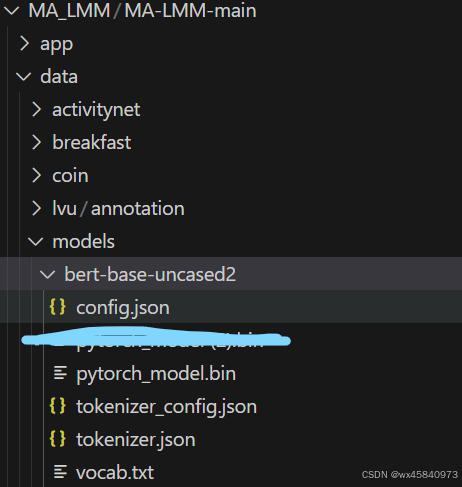Expand the activitynet folder chevron
The width and height of the screenshot is (462, 487).
(37, 110)
